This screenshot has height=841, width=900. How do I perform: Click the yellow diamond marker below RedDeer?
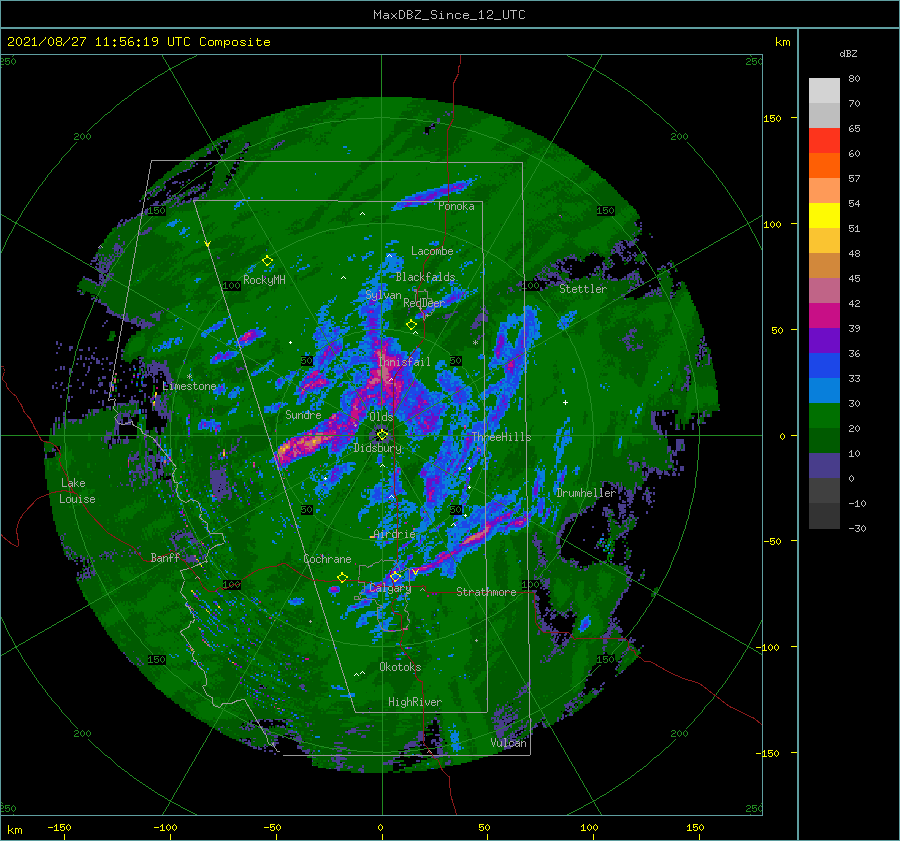point(412,325)
